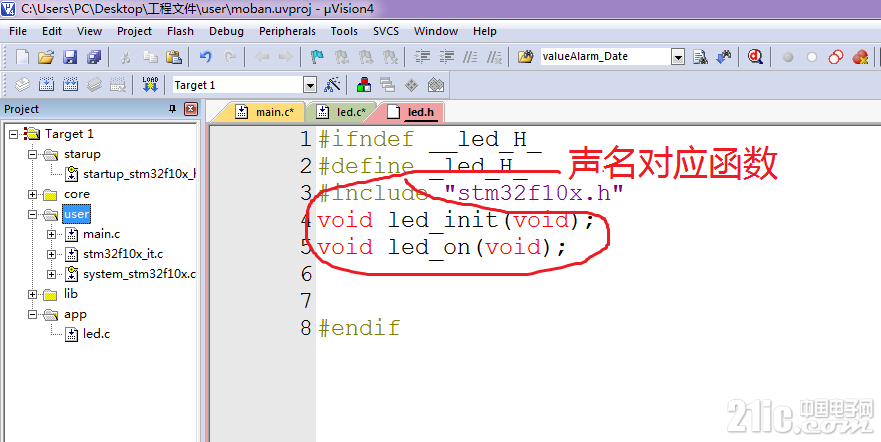Viewport: 881px width, 442px height.
Task: Indent selected lines icon
Action: 422,57
